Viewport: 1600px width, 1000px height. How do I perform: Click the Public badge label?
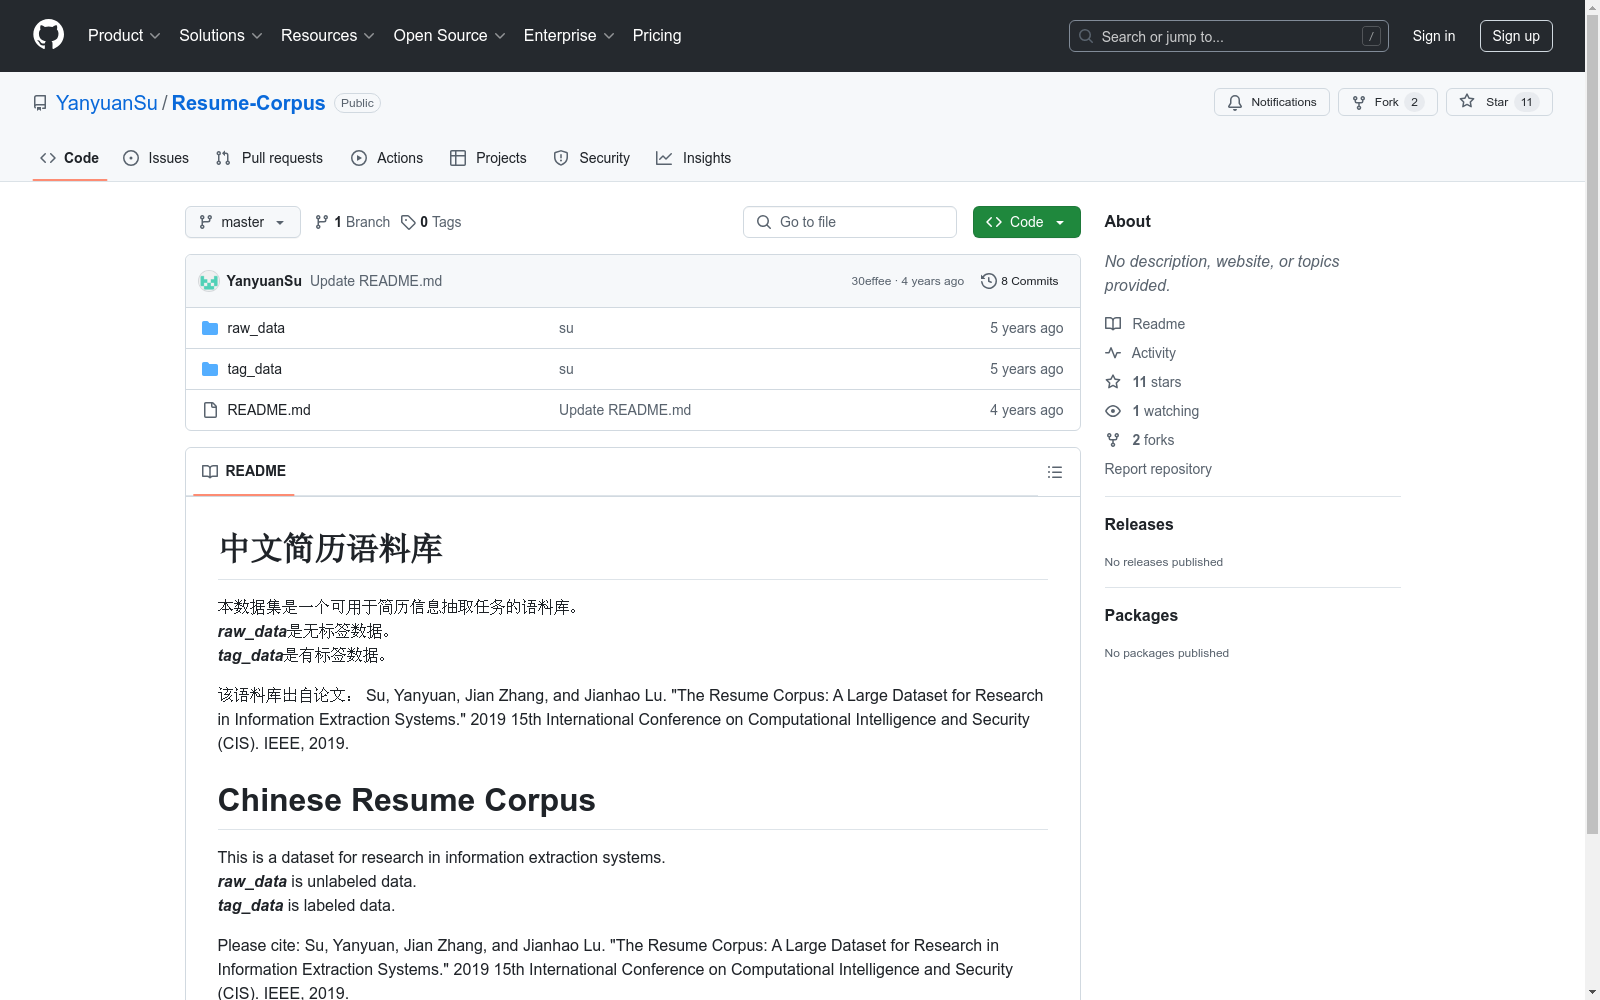click(357, 103)
